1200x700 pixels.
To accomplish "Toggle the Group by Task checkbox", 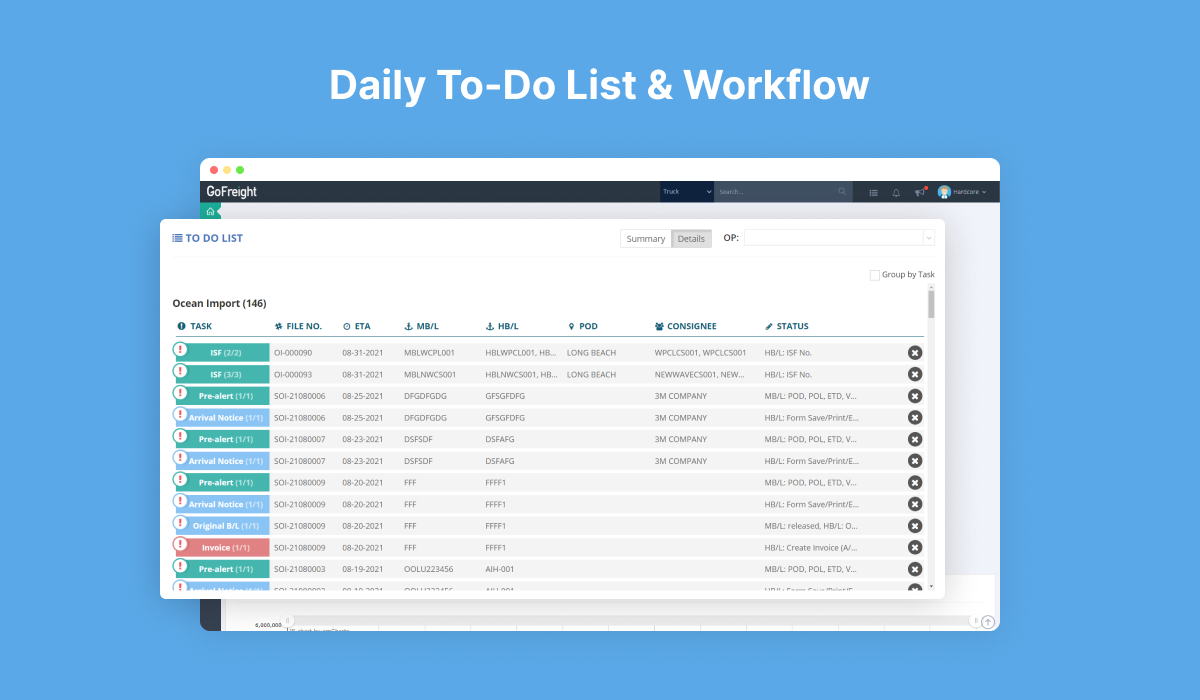I will (875, 275).
